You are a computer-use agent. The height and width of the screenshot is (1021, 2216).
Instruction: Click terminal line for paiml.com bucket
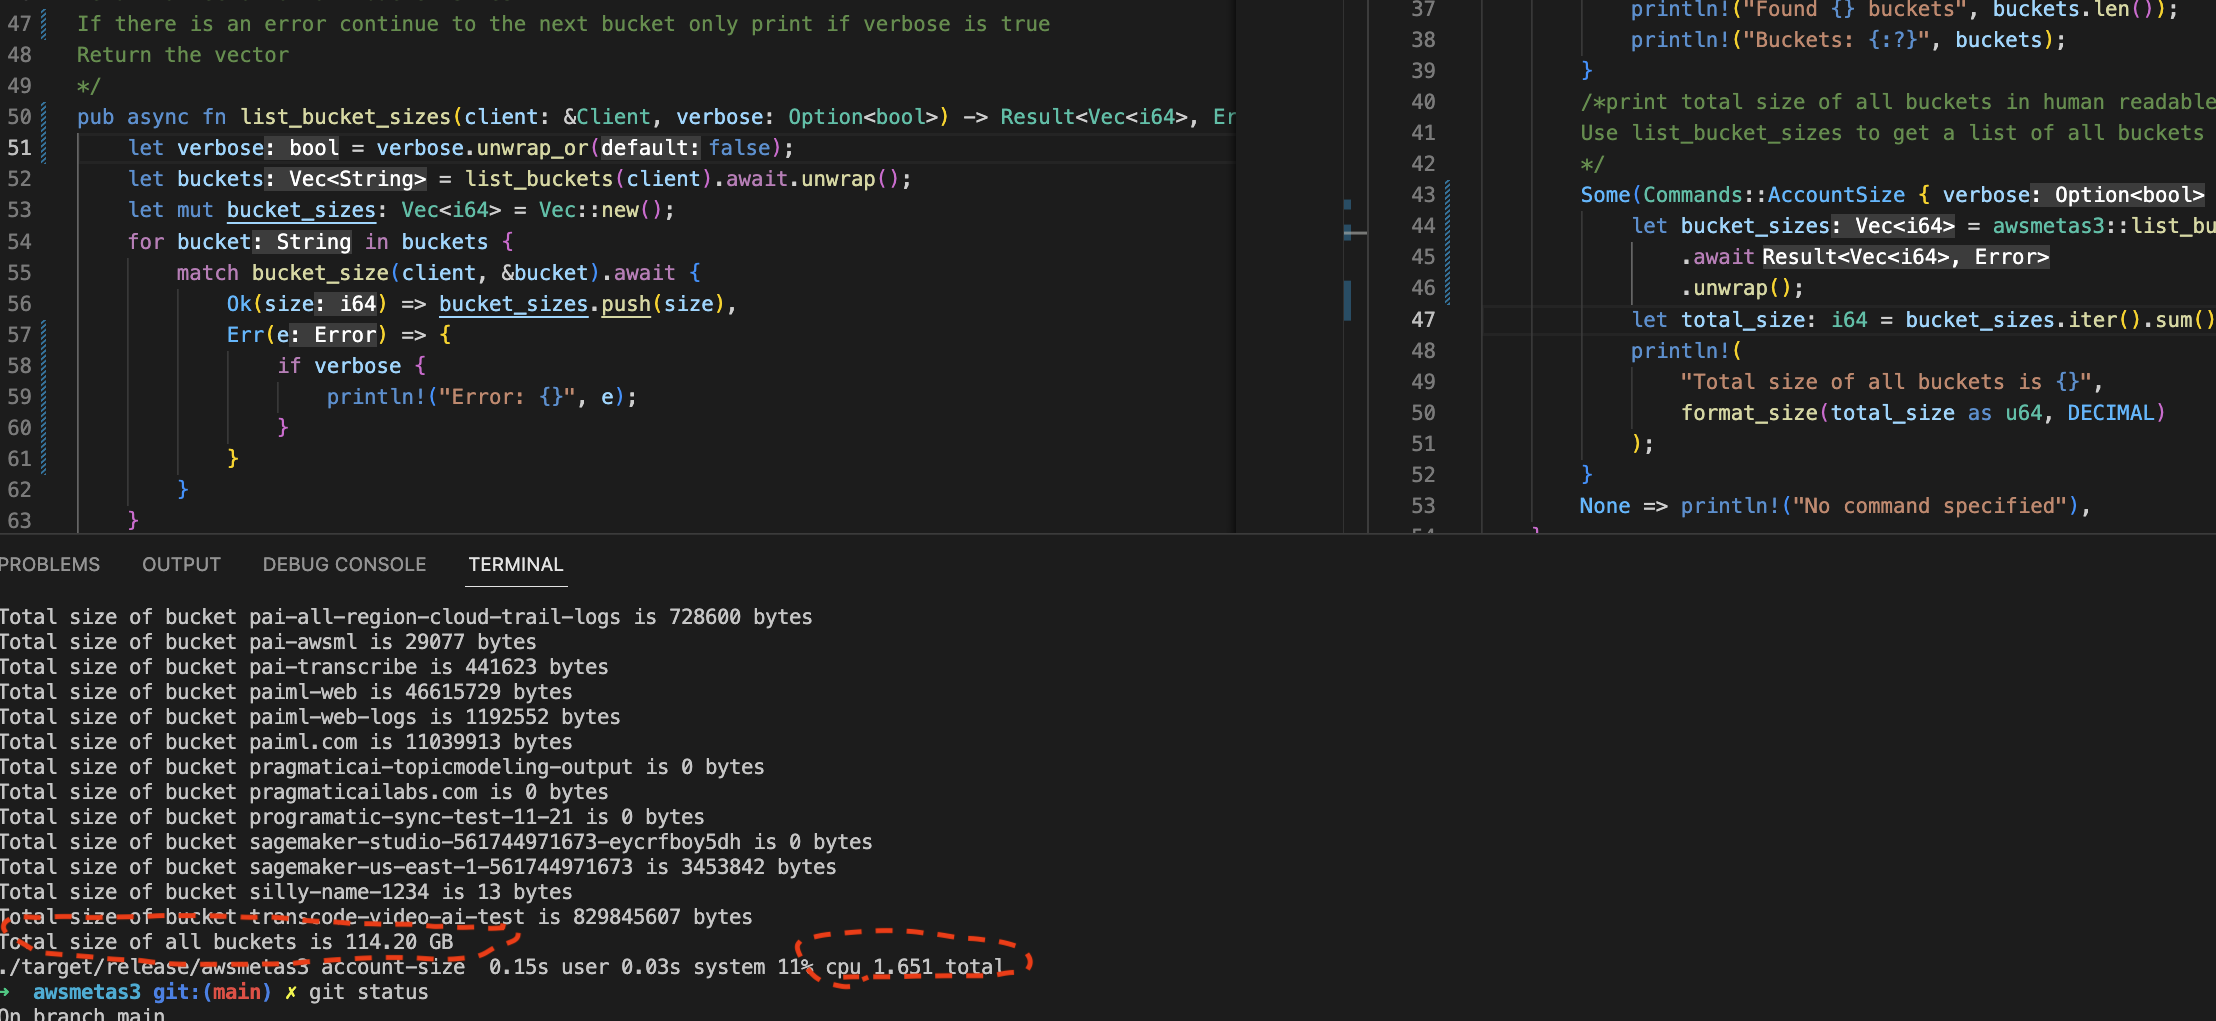286,742
